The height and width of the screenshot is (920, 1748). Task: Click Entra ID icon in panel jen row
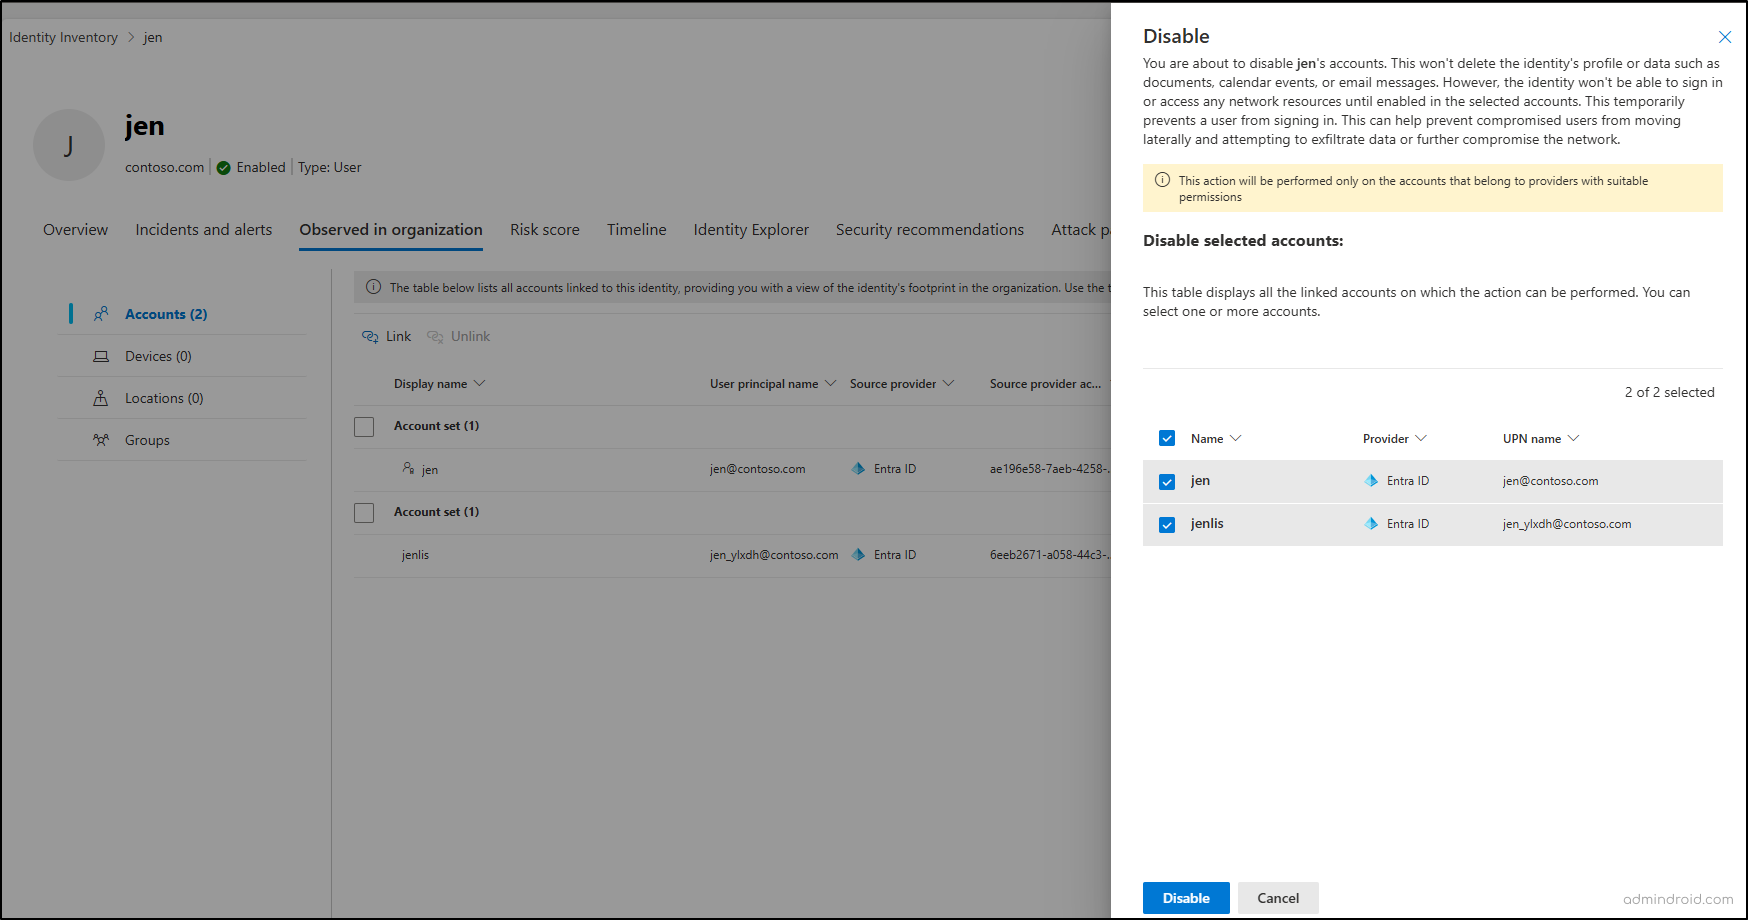pos(1371,481)
